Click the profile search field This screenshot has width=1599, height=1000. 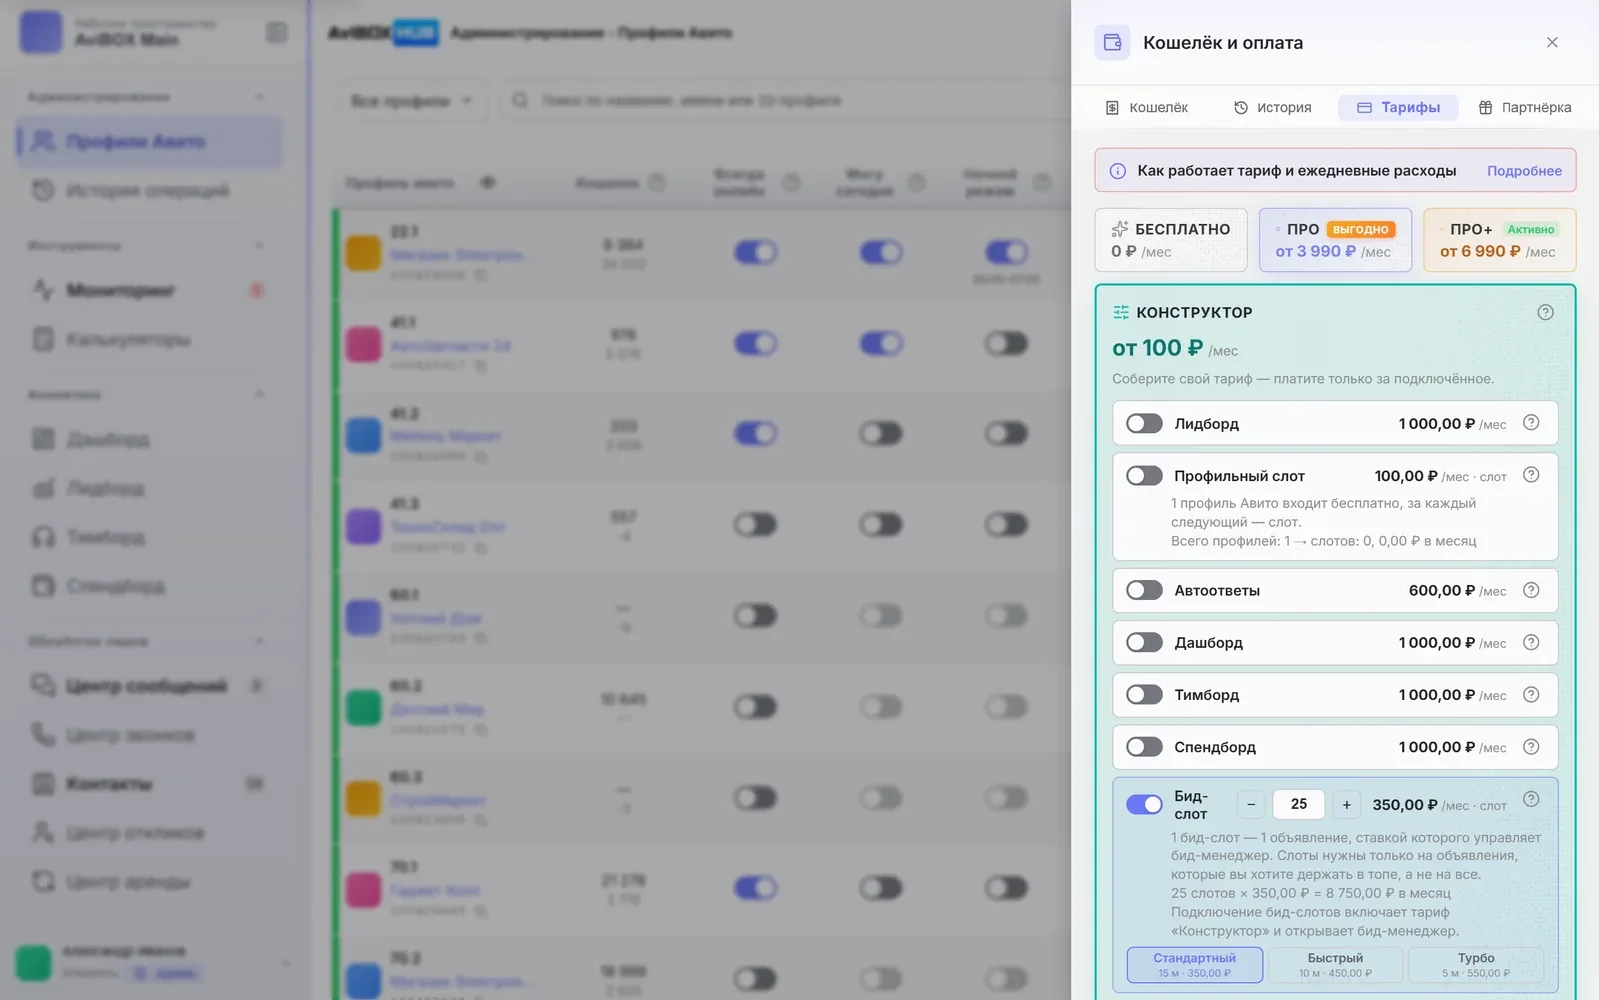click(x=784, y=101)
